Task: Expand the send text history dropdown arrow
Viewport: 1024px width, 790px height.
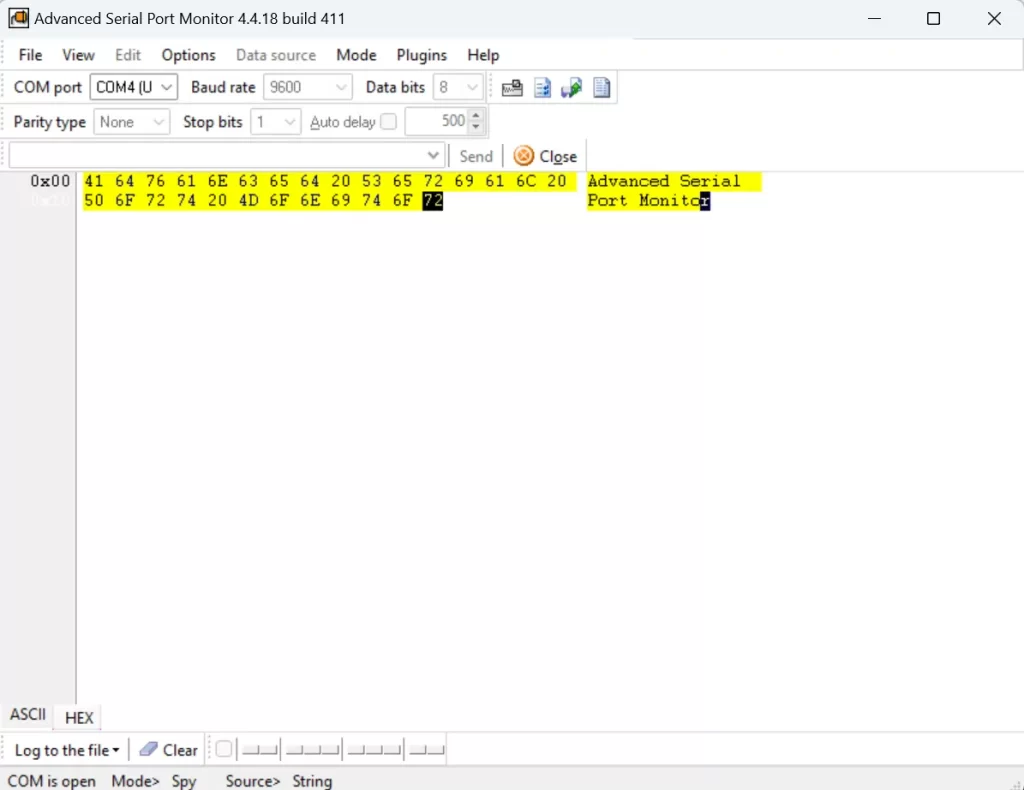Action: point(433,155)
